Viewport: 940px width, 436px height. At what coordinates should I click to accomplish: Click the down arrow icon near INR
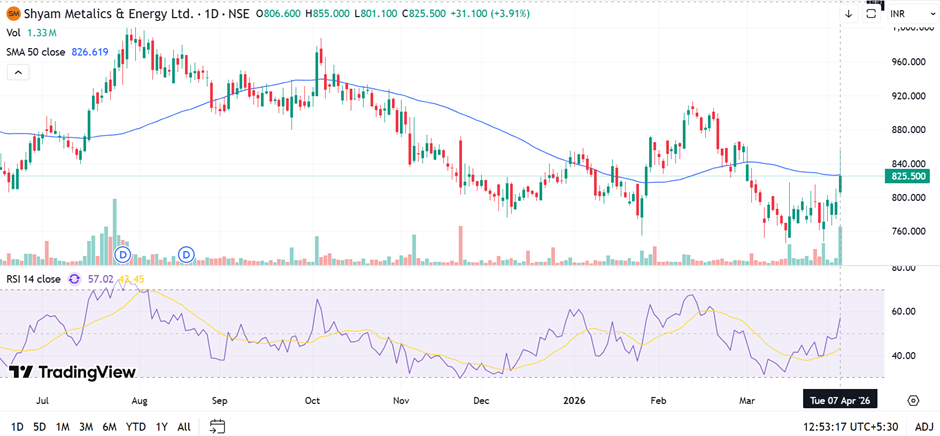click(x=848, y=14)
